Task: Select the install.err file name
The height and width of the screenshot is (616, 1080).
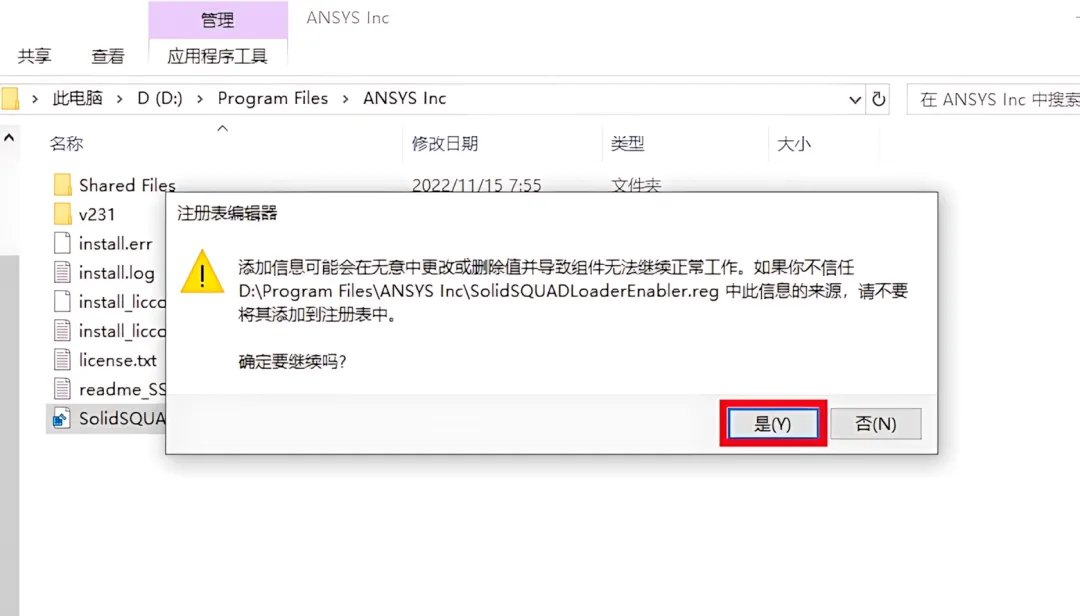Action: (115, 243)
